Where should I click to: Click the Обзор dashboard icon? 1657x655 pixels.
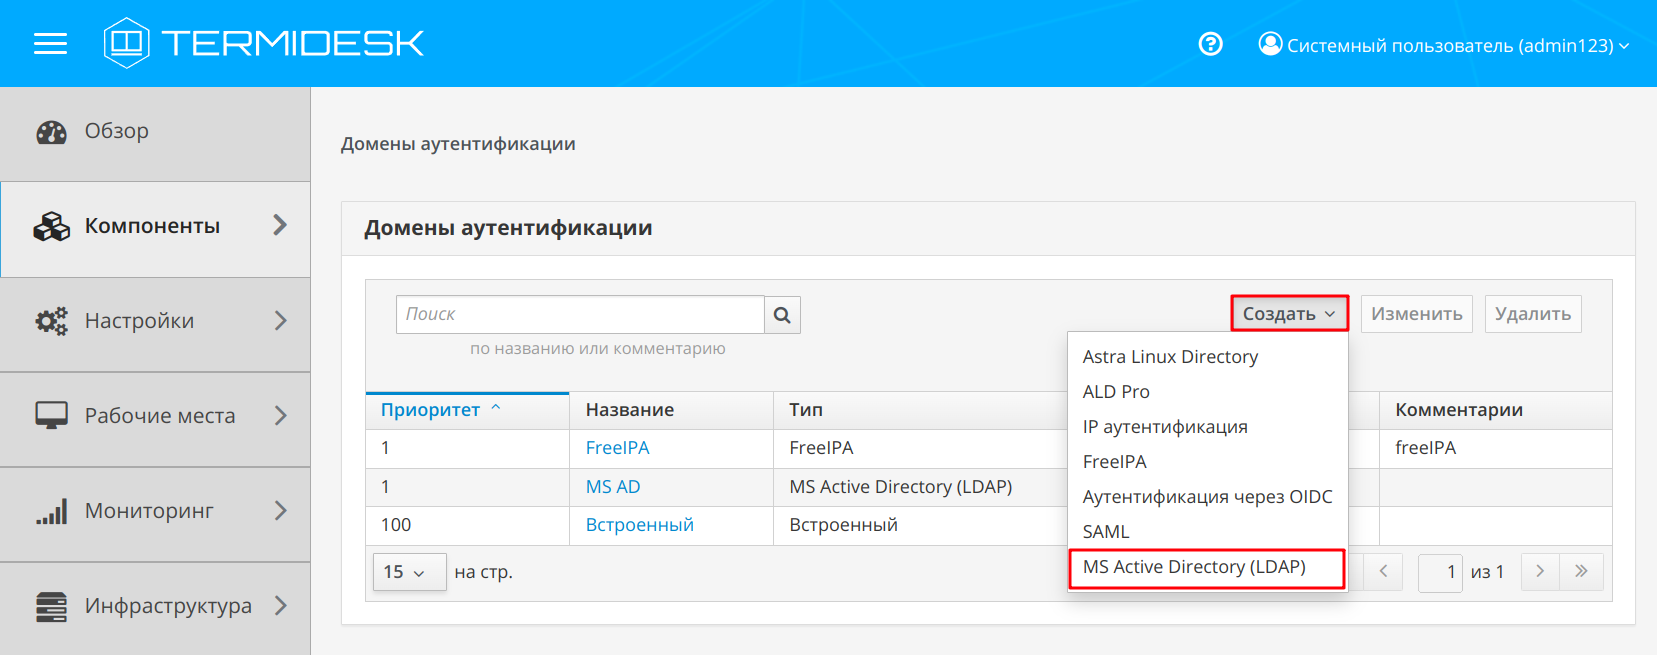[51, 132]
